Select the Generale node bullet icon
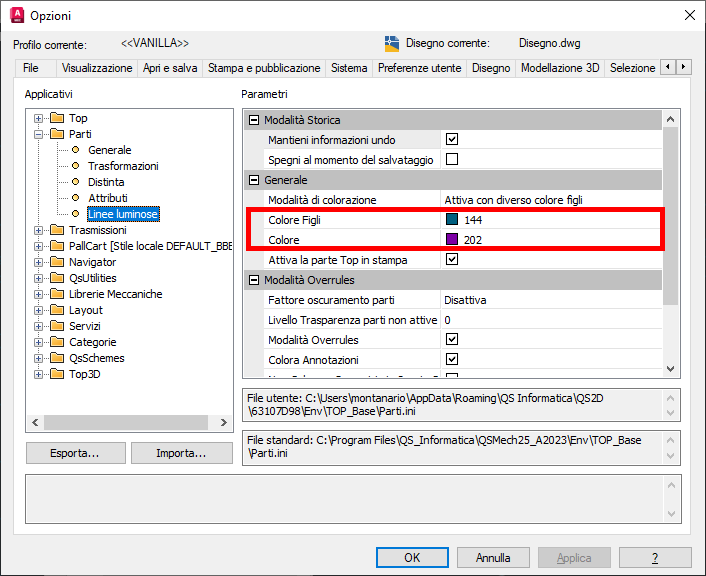The image size is (706, 576). click(75, 150)
